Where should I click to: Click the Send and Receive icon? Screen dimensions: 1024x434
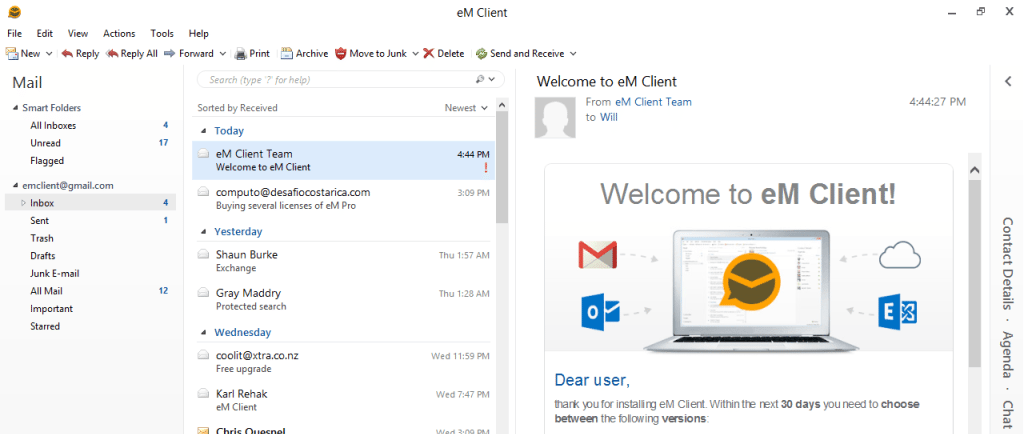481,54
